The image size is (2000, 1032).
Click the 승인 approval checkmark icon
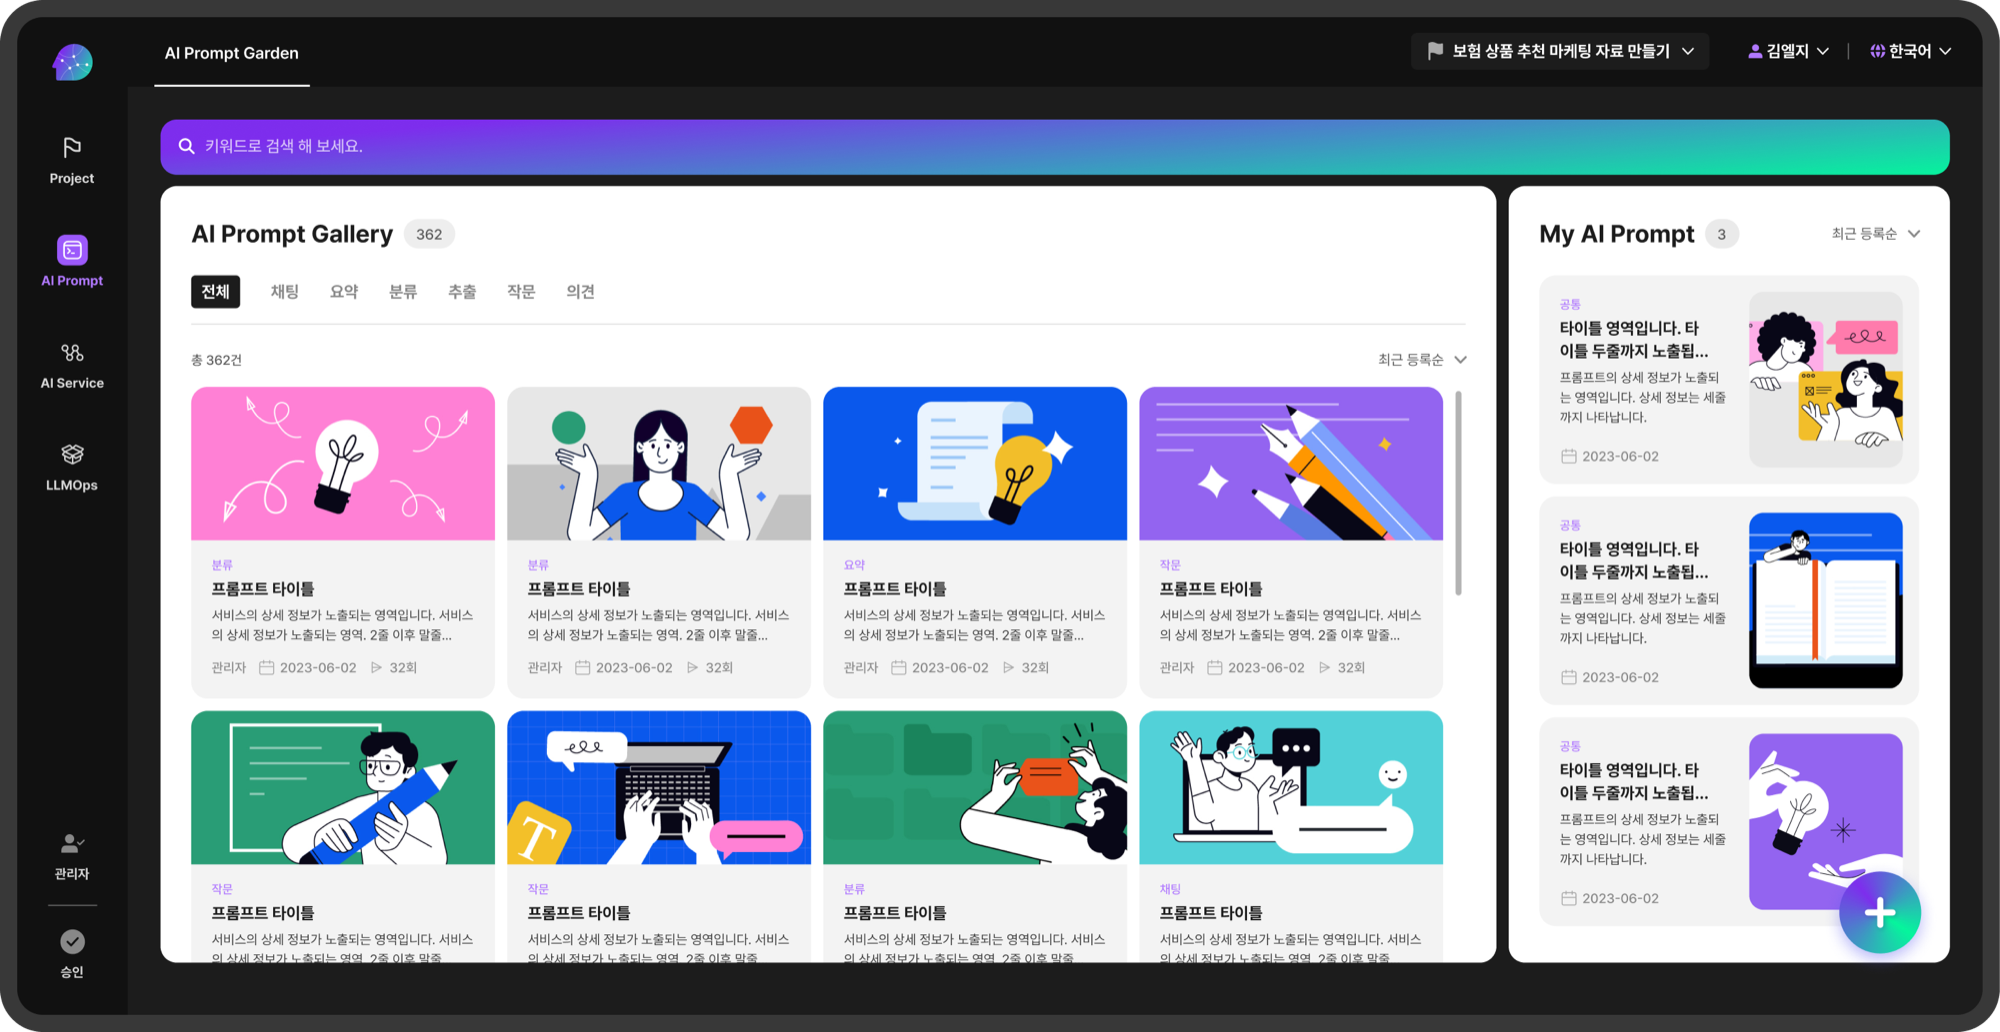(x=72, y=954)
